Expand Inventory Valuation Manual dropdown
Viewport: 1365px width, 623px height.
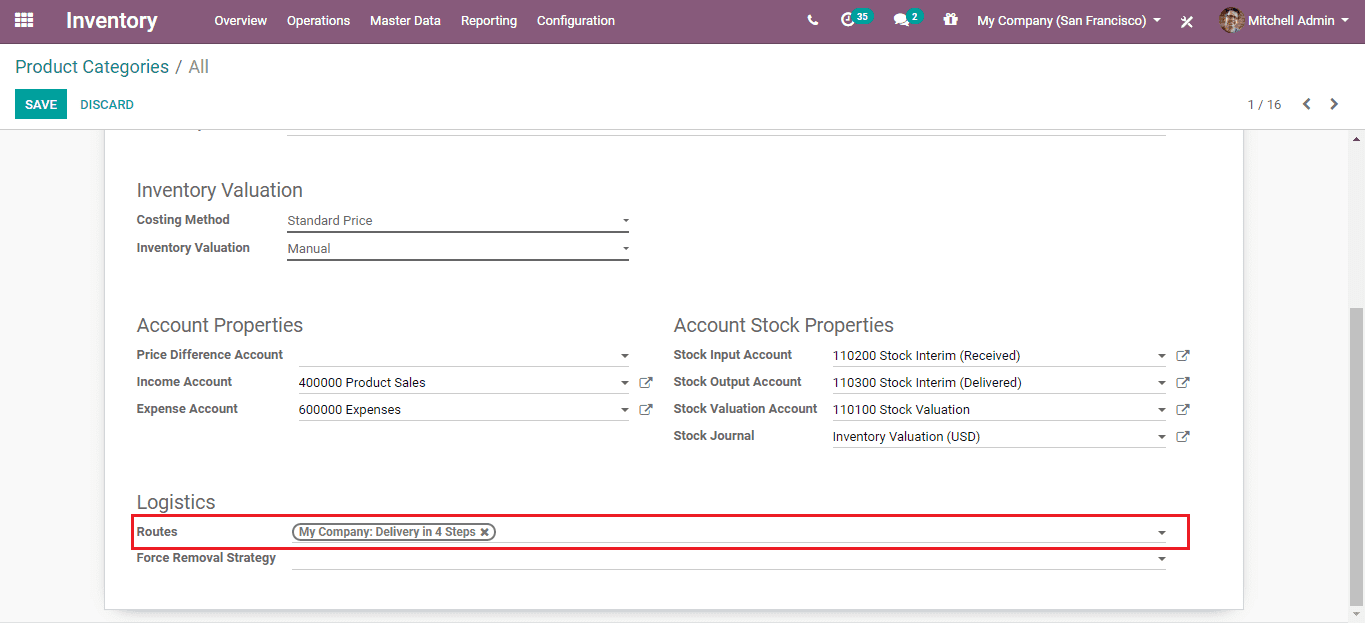[625, 249]
